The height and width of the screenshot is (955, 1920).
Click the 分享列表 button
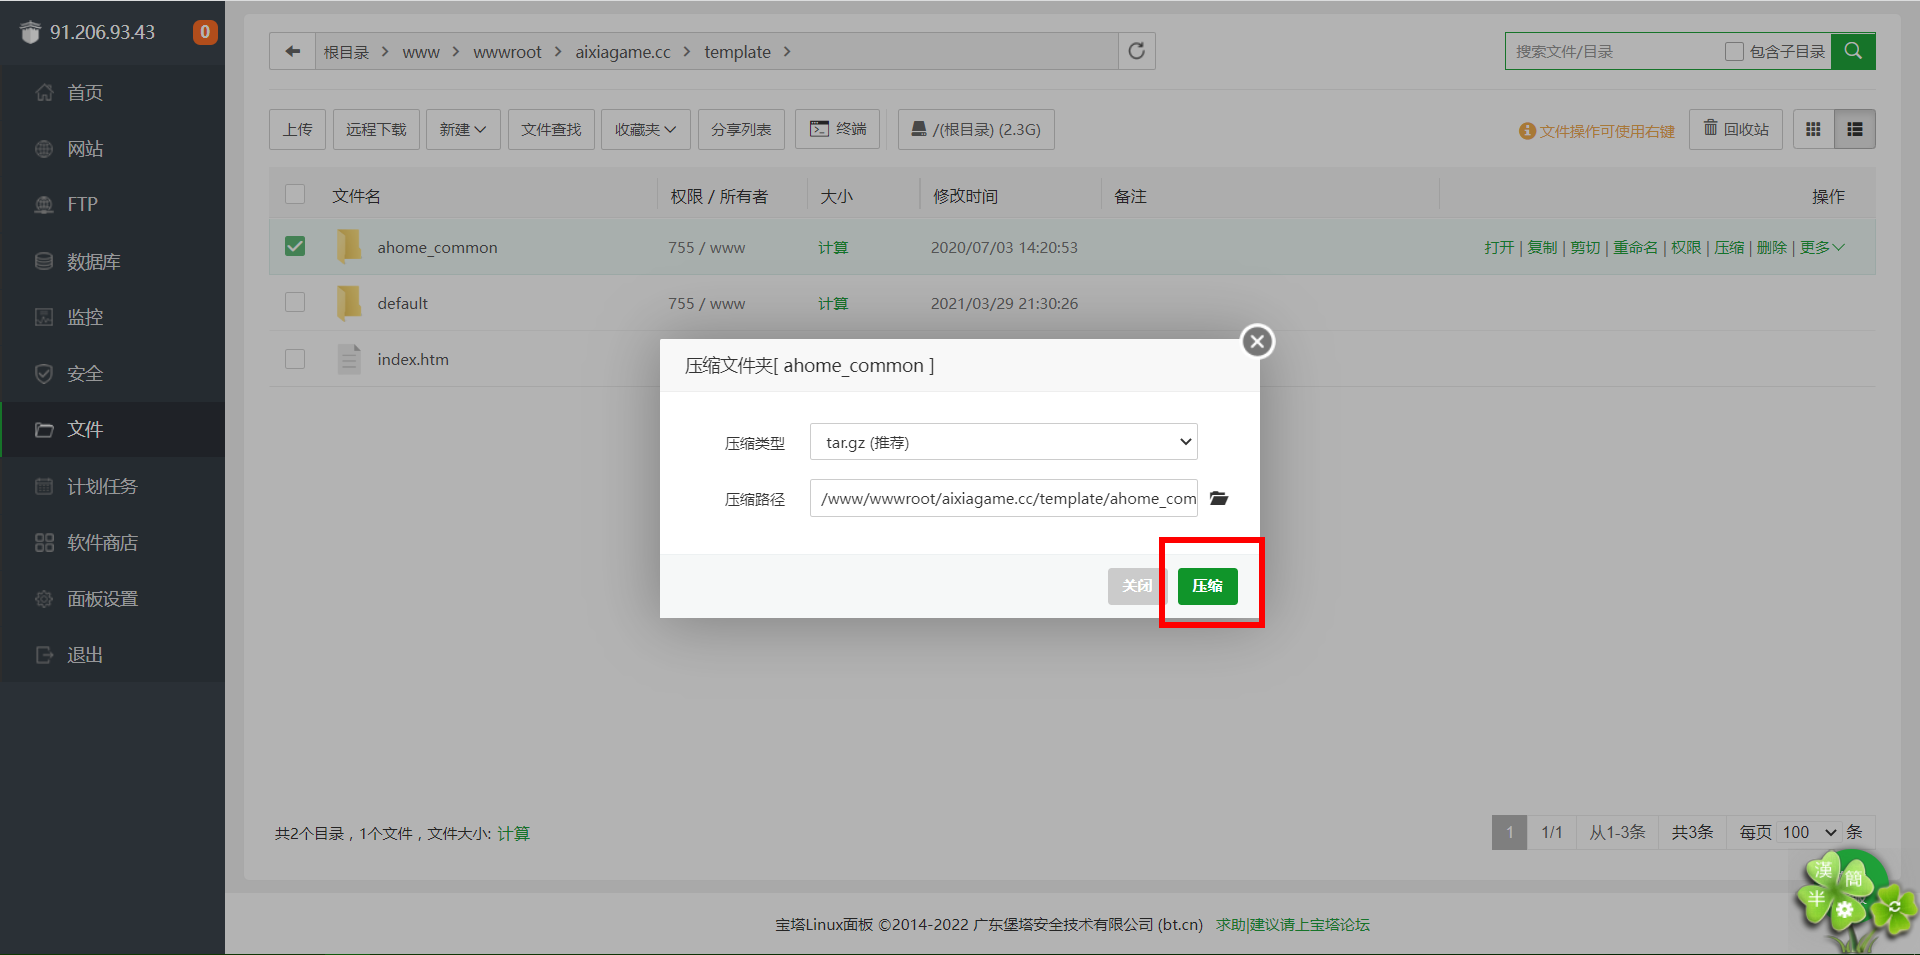click(x=741, y=129)
